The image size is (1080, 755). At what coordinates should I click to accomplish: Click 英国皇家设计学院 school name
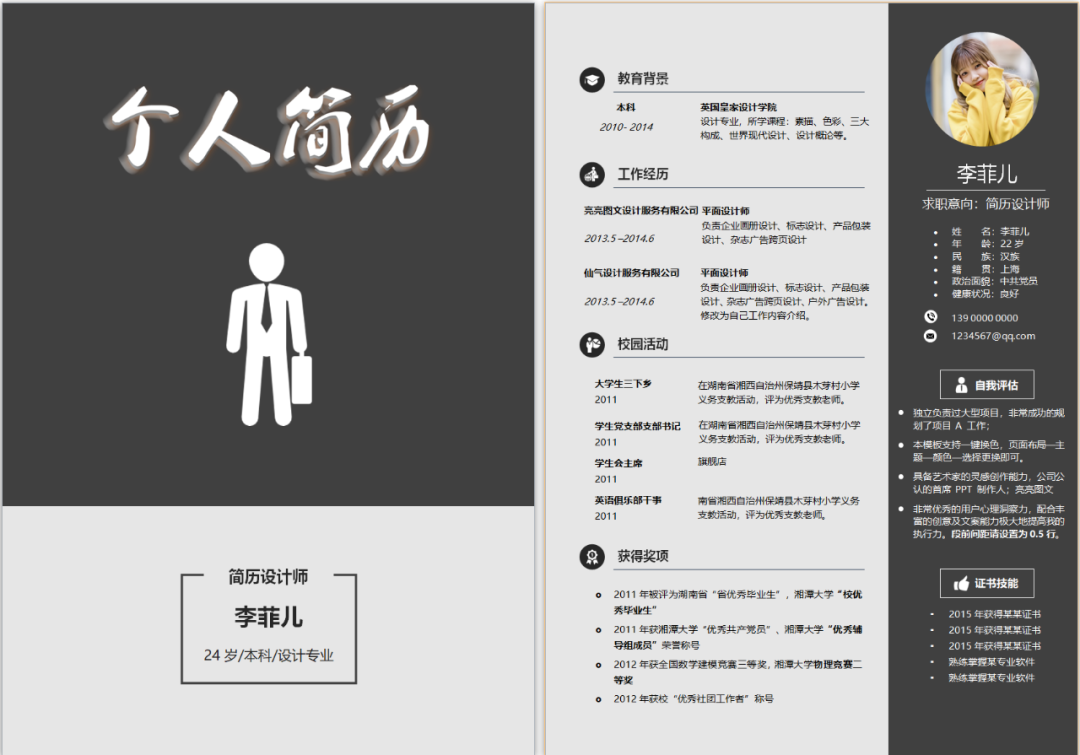pos(738,107)
